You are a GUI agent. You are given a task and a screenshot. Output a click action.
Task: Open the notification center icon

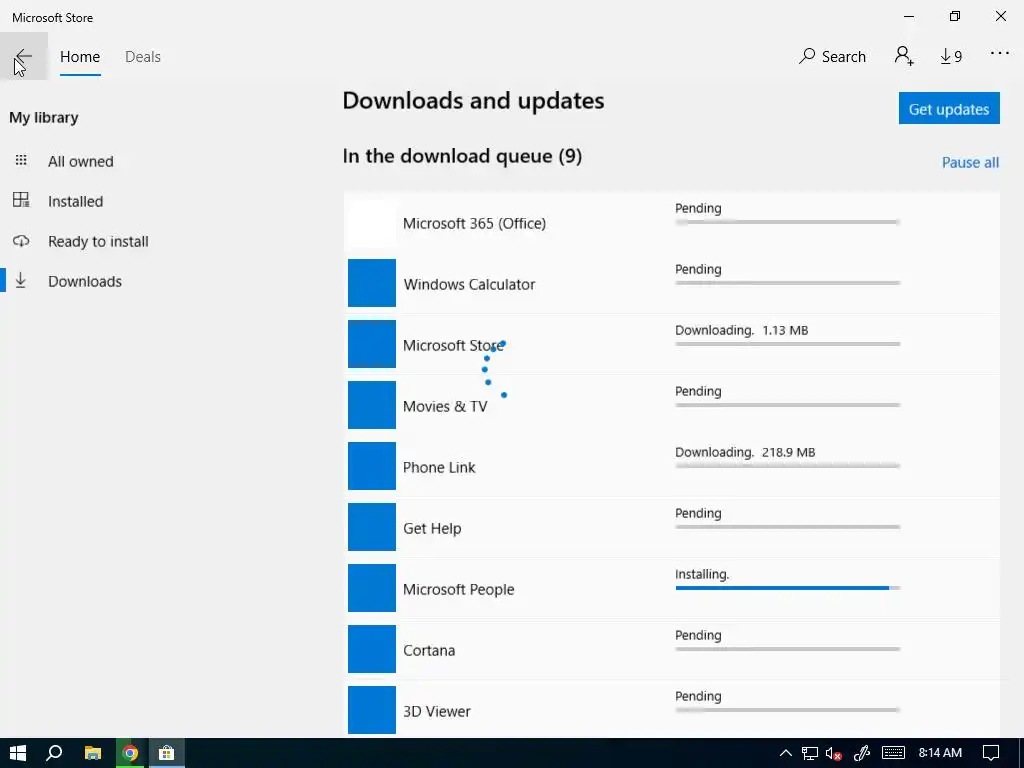991,753
